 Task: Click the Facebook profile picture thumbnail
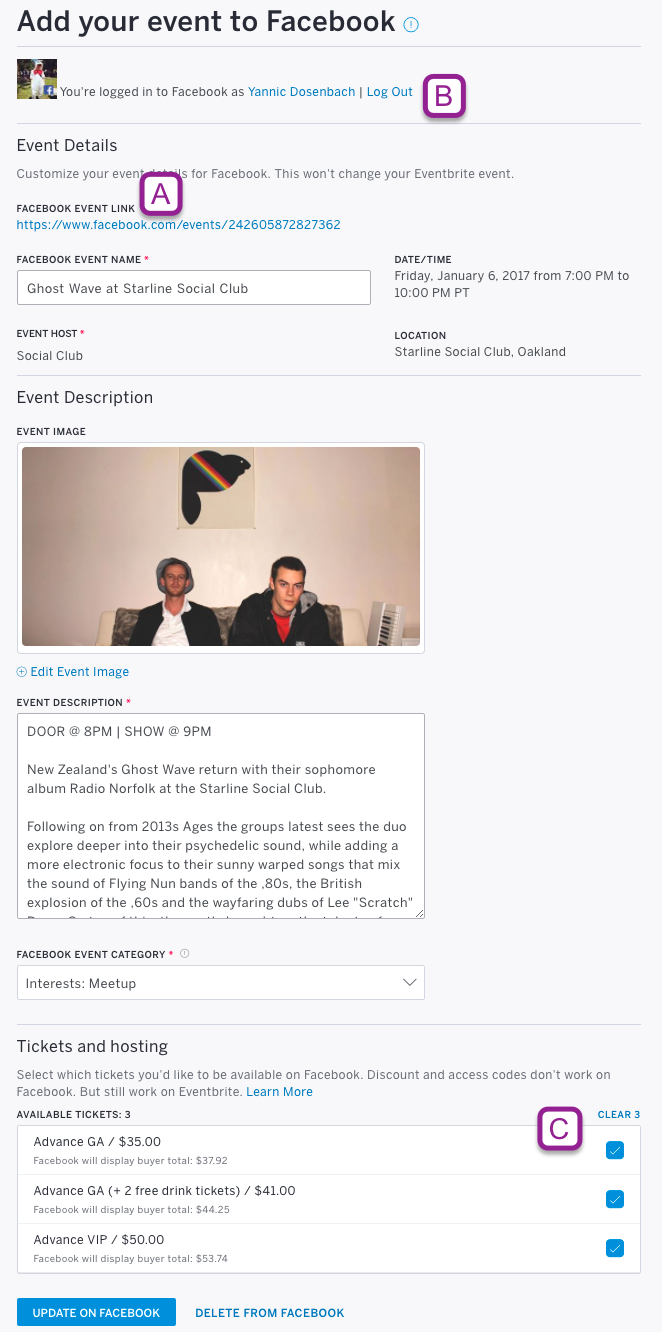[37, 79]
